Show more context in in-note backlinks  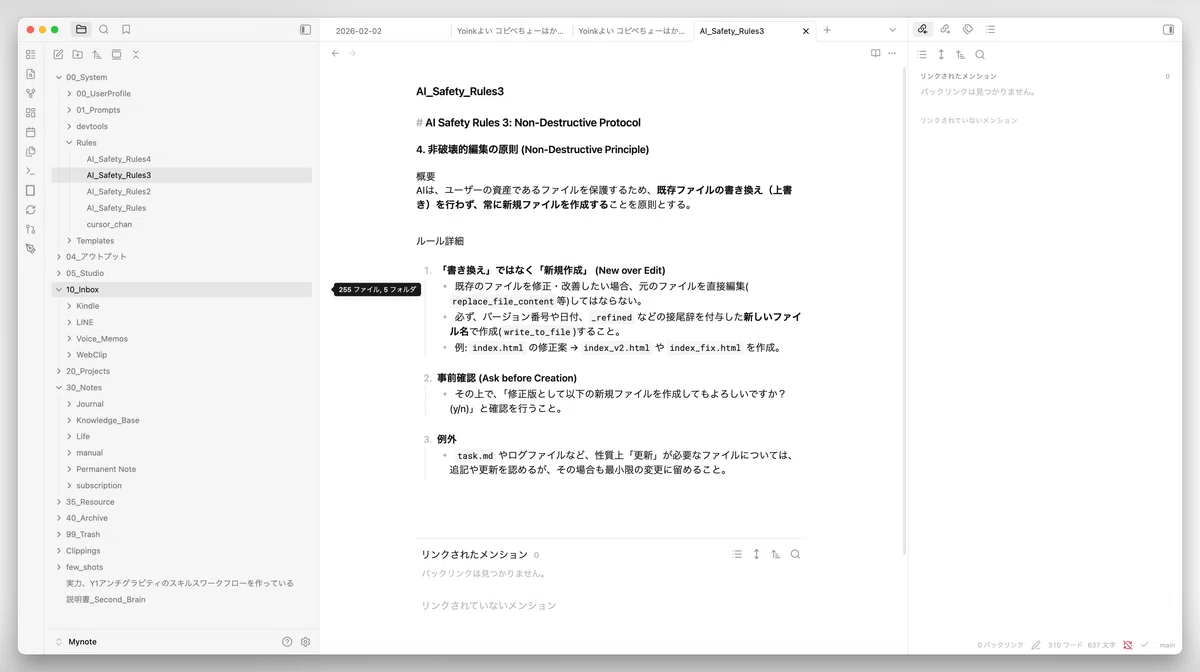pyautogui.click(x=756, y=554)
